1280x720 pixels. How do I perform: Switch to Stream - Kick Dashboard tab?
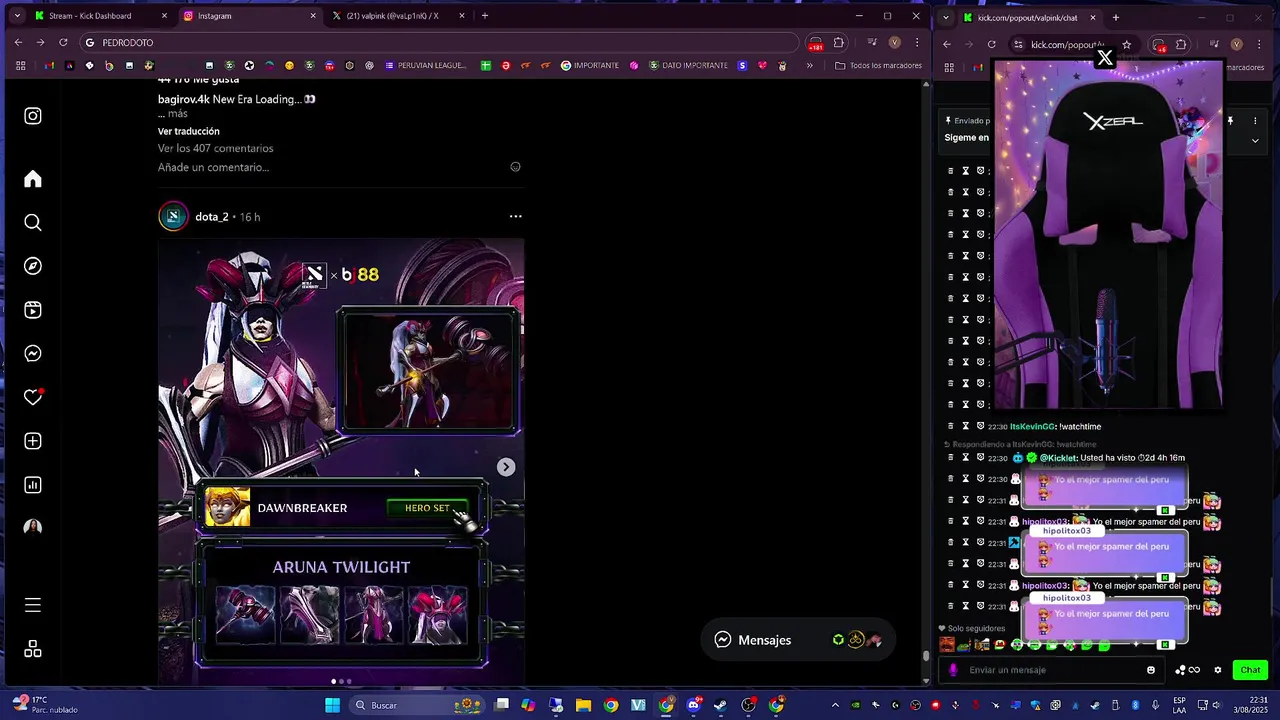pyautogui.click(x=100, y=16)
